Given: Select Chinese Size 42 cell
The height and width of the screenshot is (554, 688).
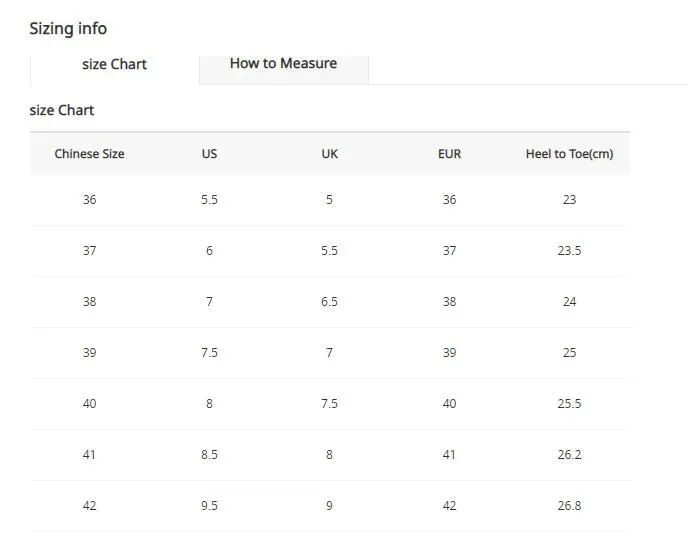Looking at the screenshot, I should 90,506.
